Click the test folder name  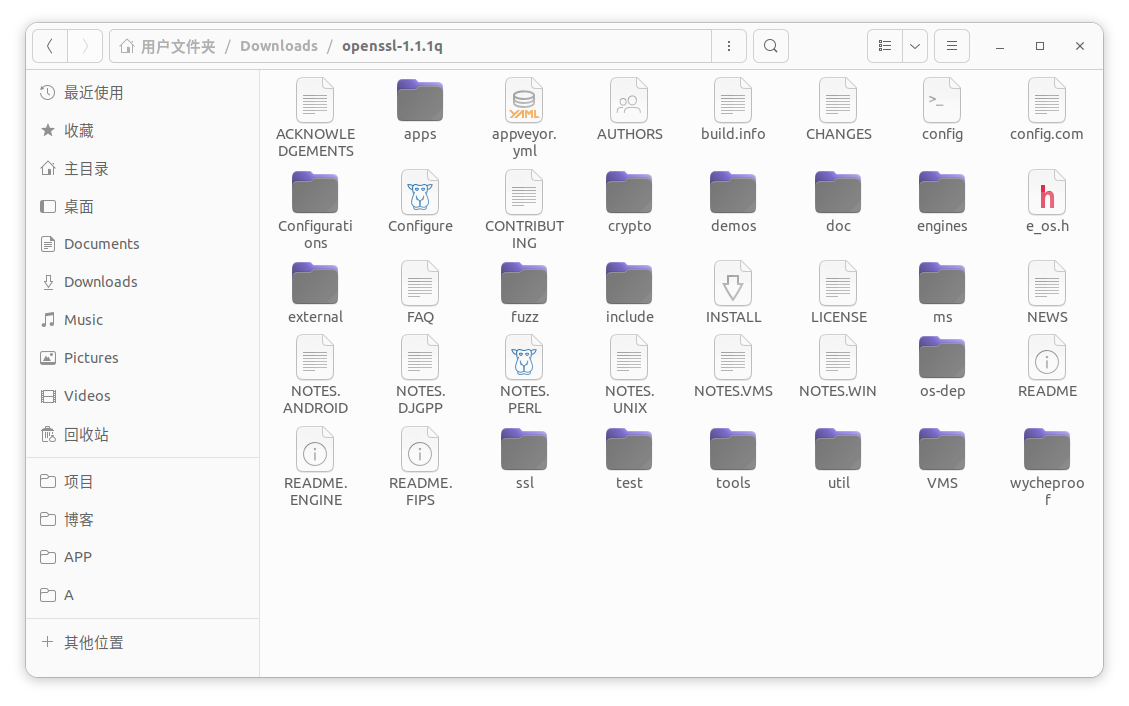pyautogui.click(x=629, y=483)
